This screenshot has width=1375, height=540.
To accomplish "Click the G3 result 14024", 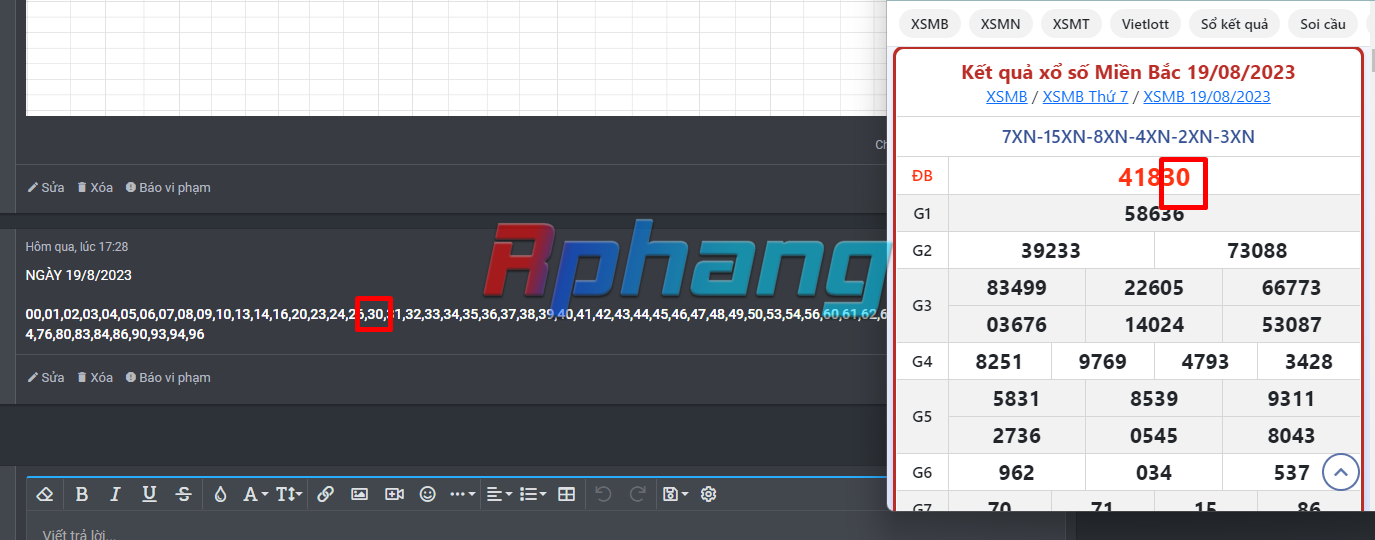I will pyautogui.click(x=1154, y=325).
